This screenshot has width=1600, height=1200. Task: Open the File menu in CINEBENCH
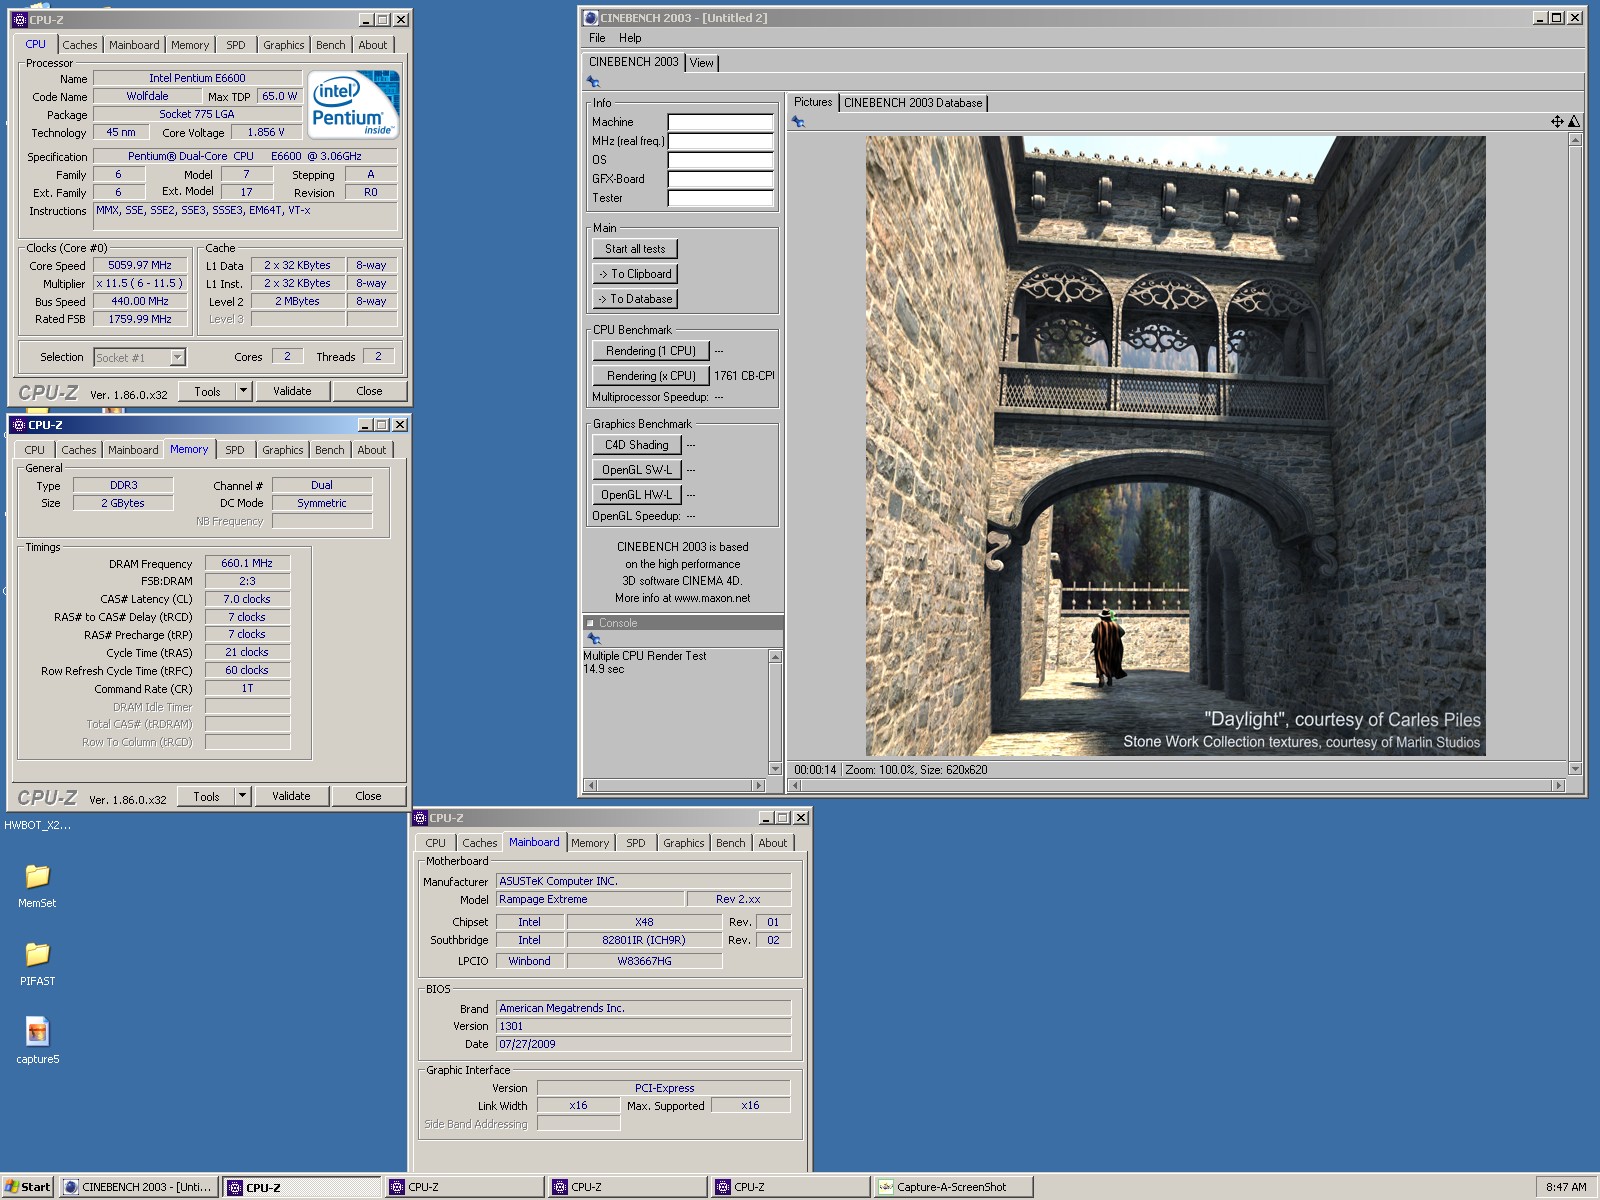tap(597, 38)
